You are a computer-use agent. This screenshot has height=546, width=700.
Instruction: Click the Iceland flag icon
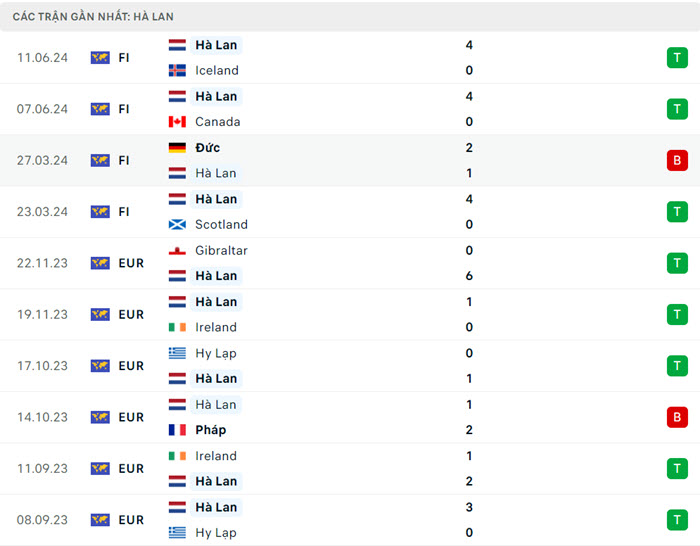click(177, 71)
